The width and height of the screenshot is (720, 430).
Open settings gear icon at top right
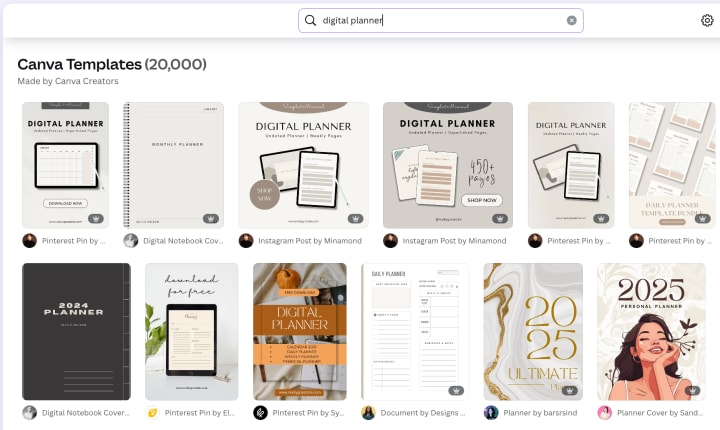pos(707,20)
